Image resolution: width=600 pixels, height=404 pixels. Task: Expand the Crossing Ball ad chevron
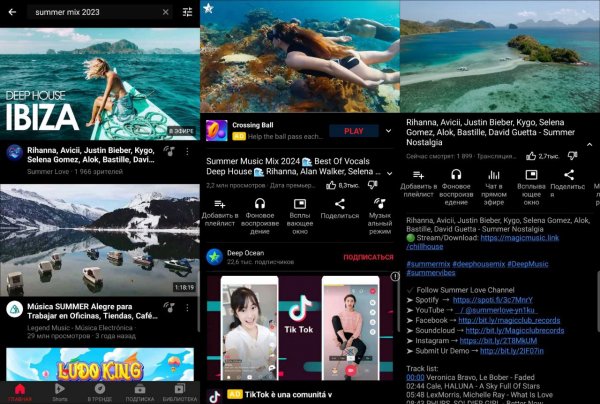click(x=388, y=131)
